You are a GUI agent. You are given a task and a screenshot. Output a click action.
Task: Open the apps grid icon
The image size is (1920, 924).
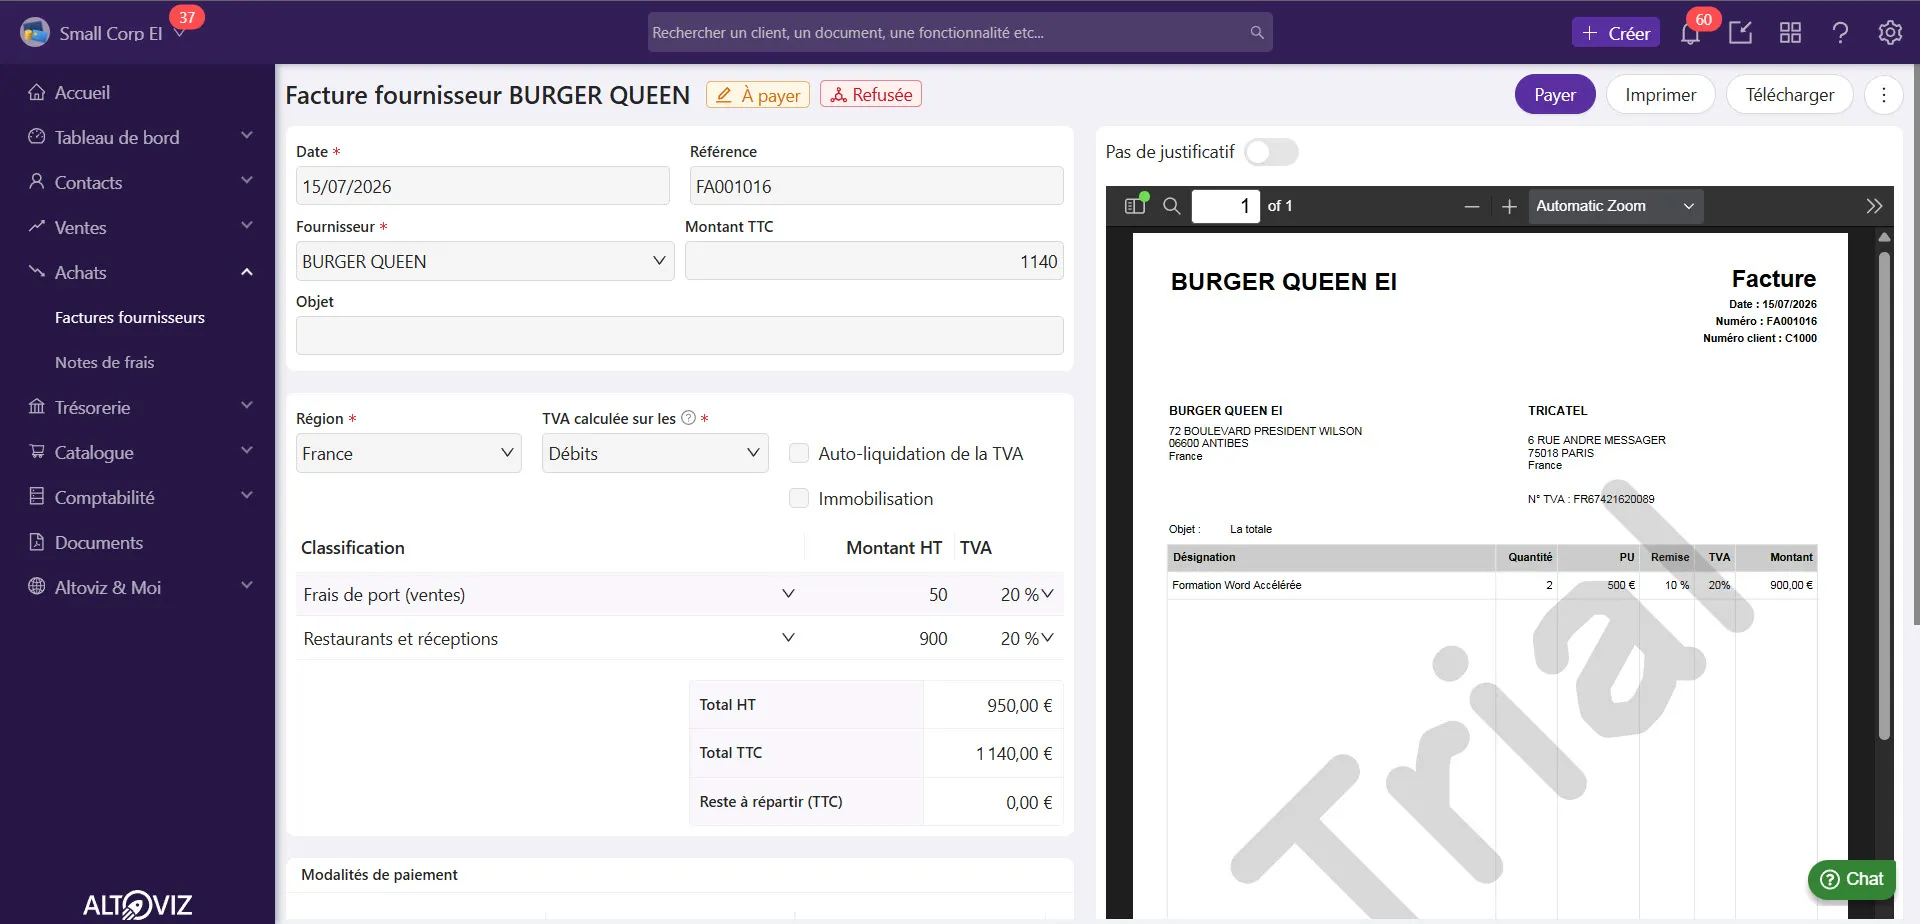point(1790,33)
